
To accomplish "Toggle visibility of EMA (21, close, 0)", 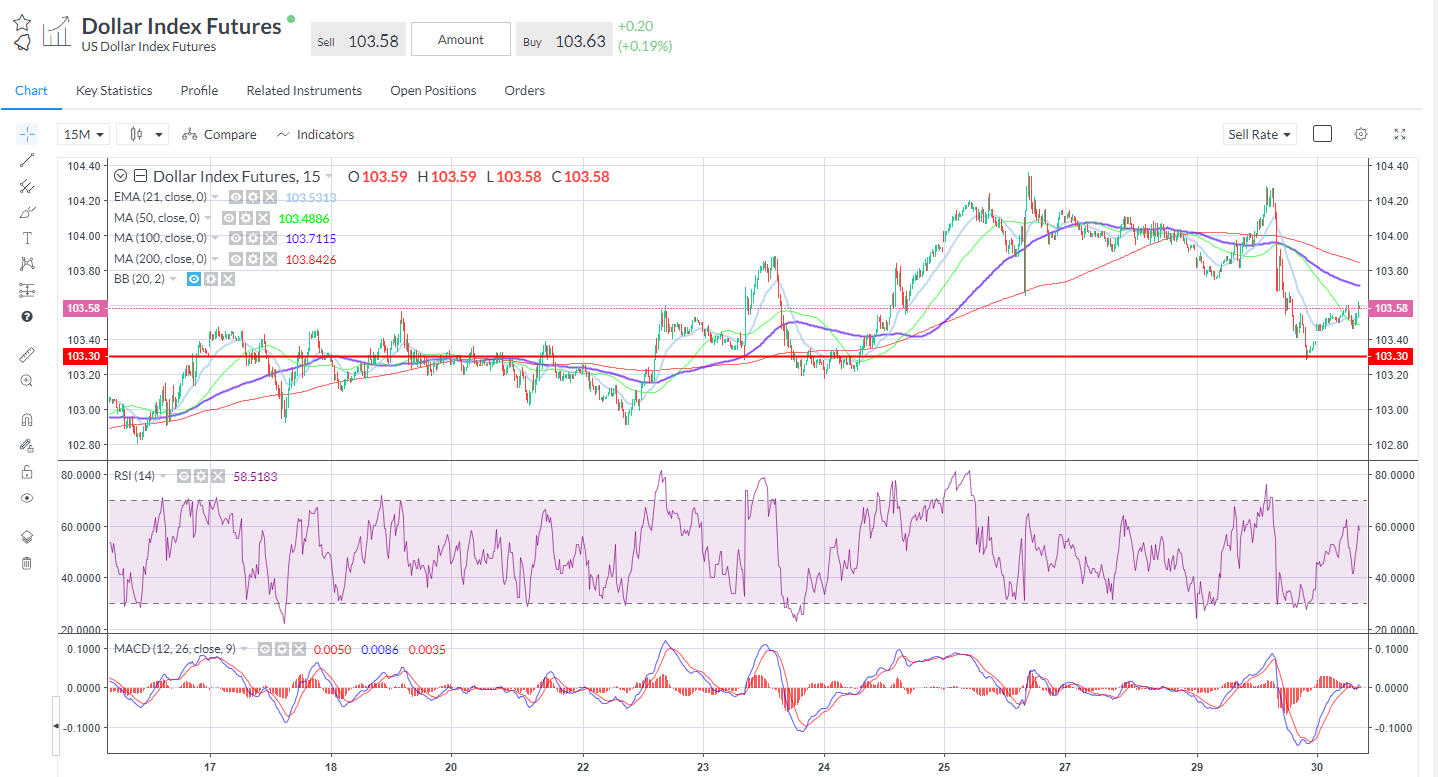I will pos(234,197).
